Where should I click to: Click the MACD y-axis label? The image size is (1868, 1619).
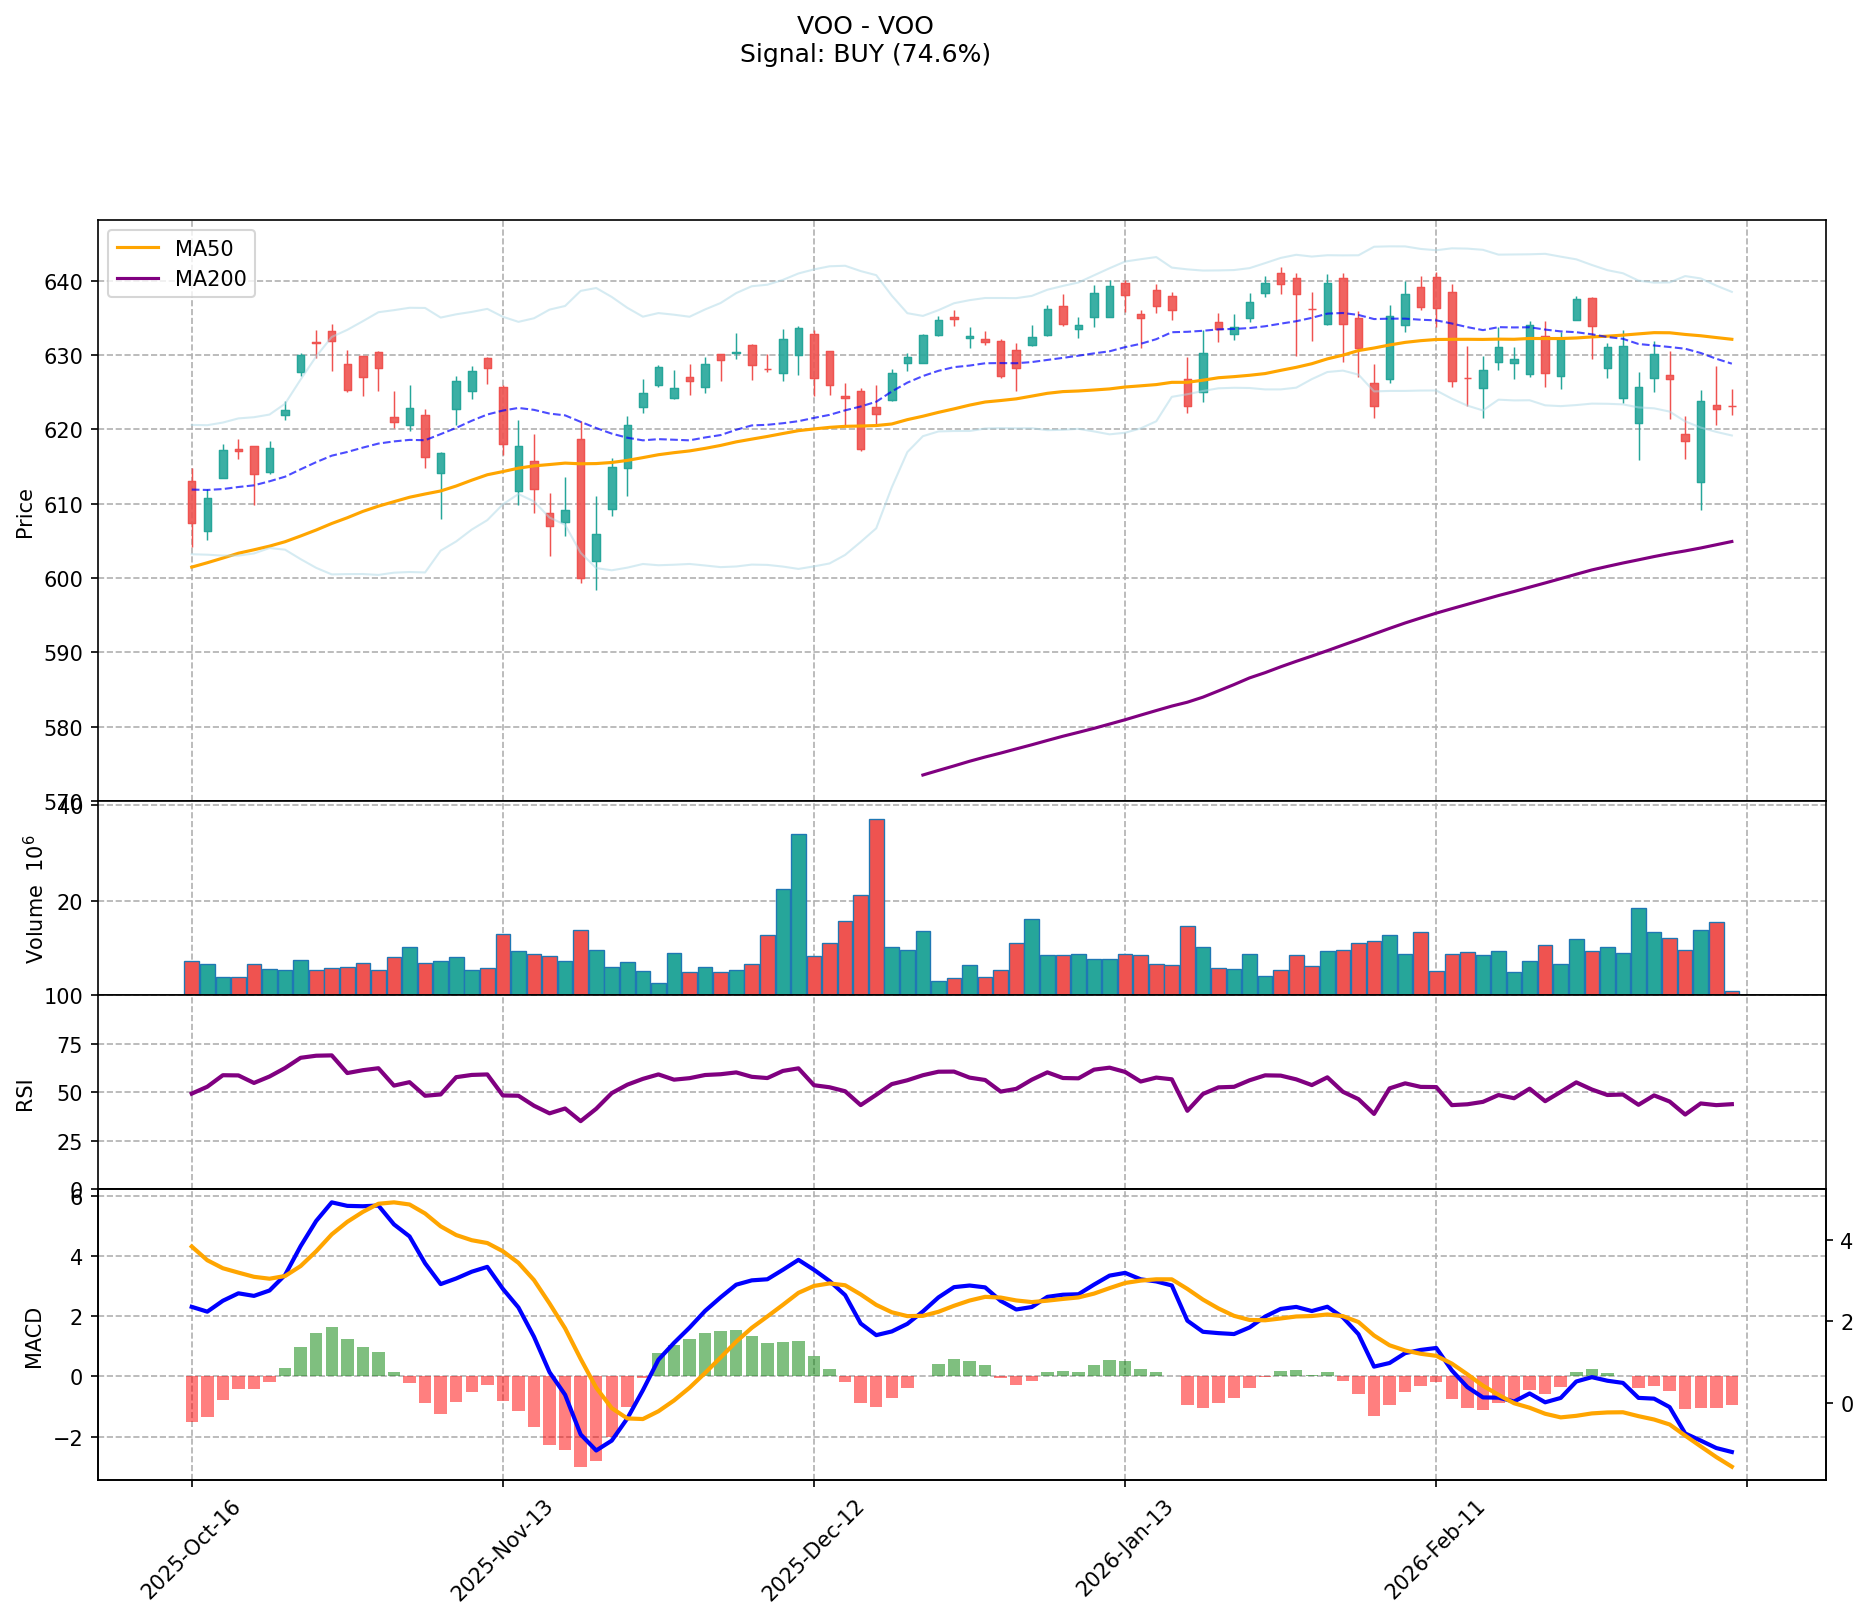point(33,1337)
